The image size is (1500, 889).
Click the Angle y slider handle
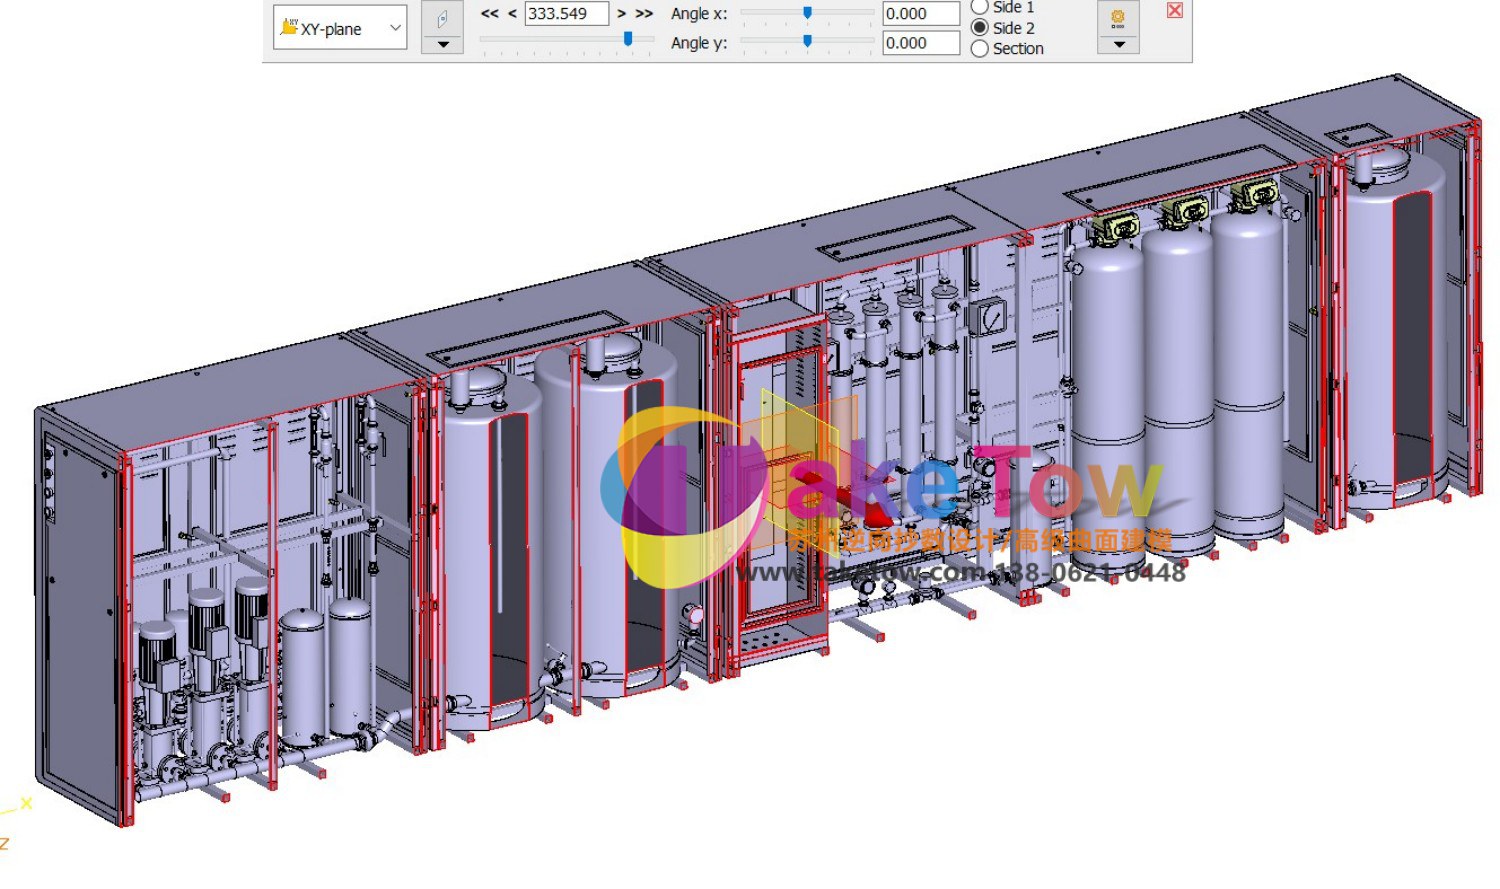pos(807,42)
